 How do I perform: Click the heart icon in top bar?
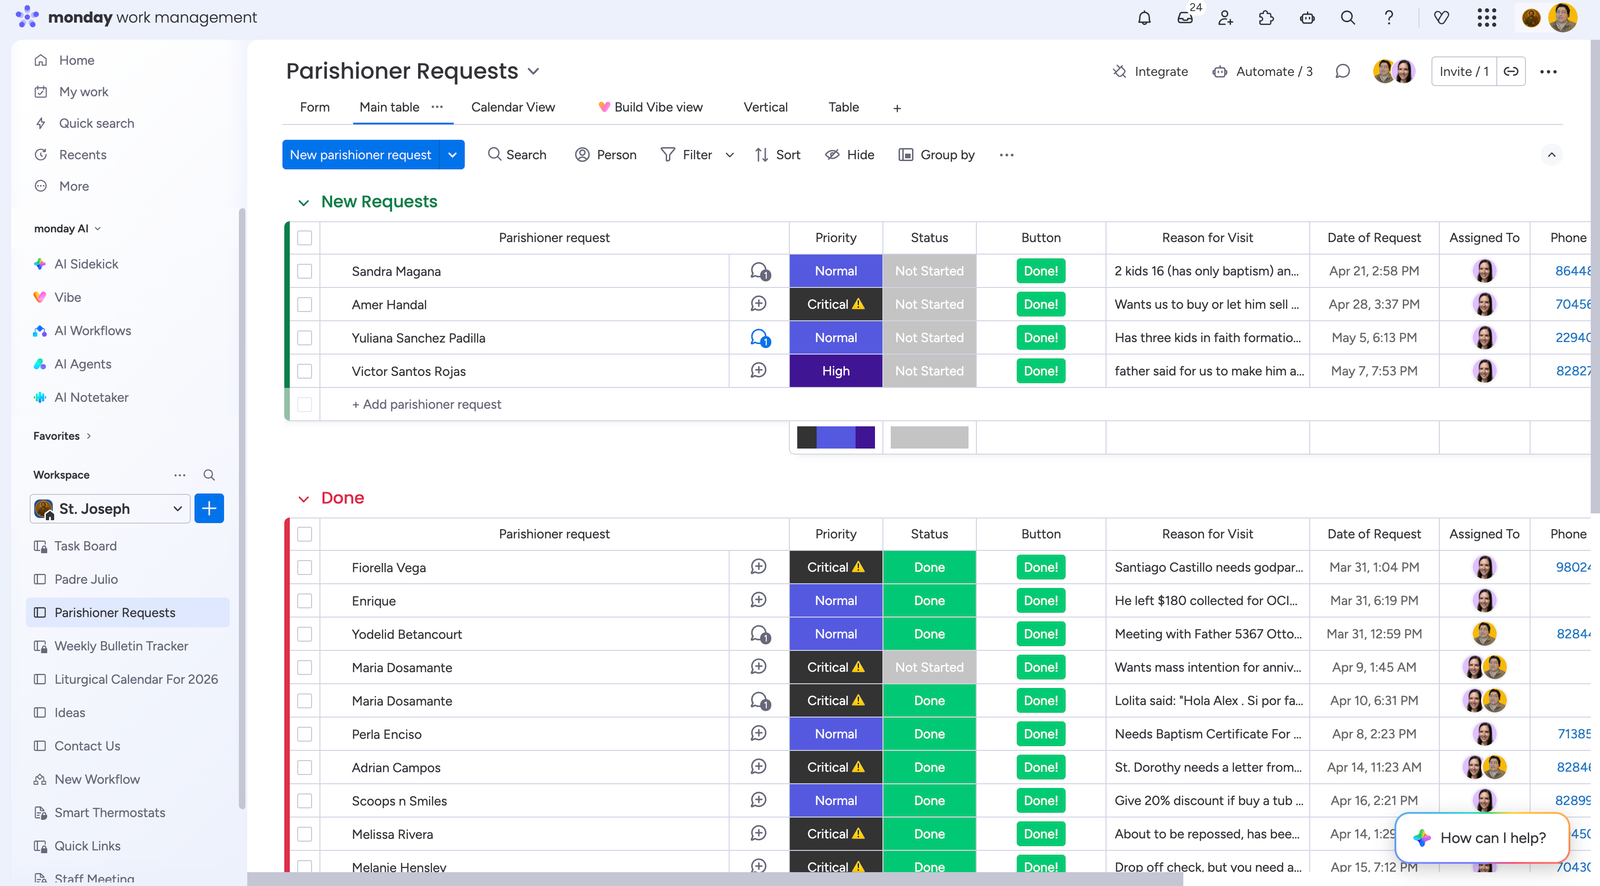click(x=1441, y=18)
